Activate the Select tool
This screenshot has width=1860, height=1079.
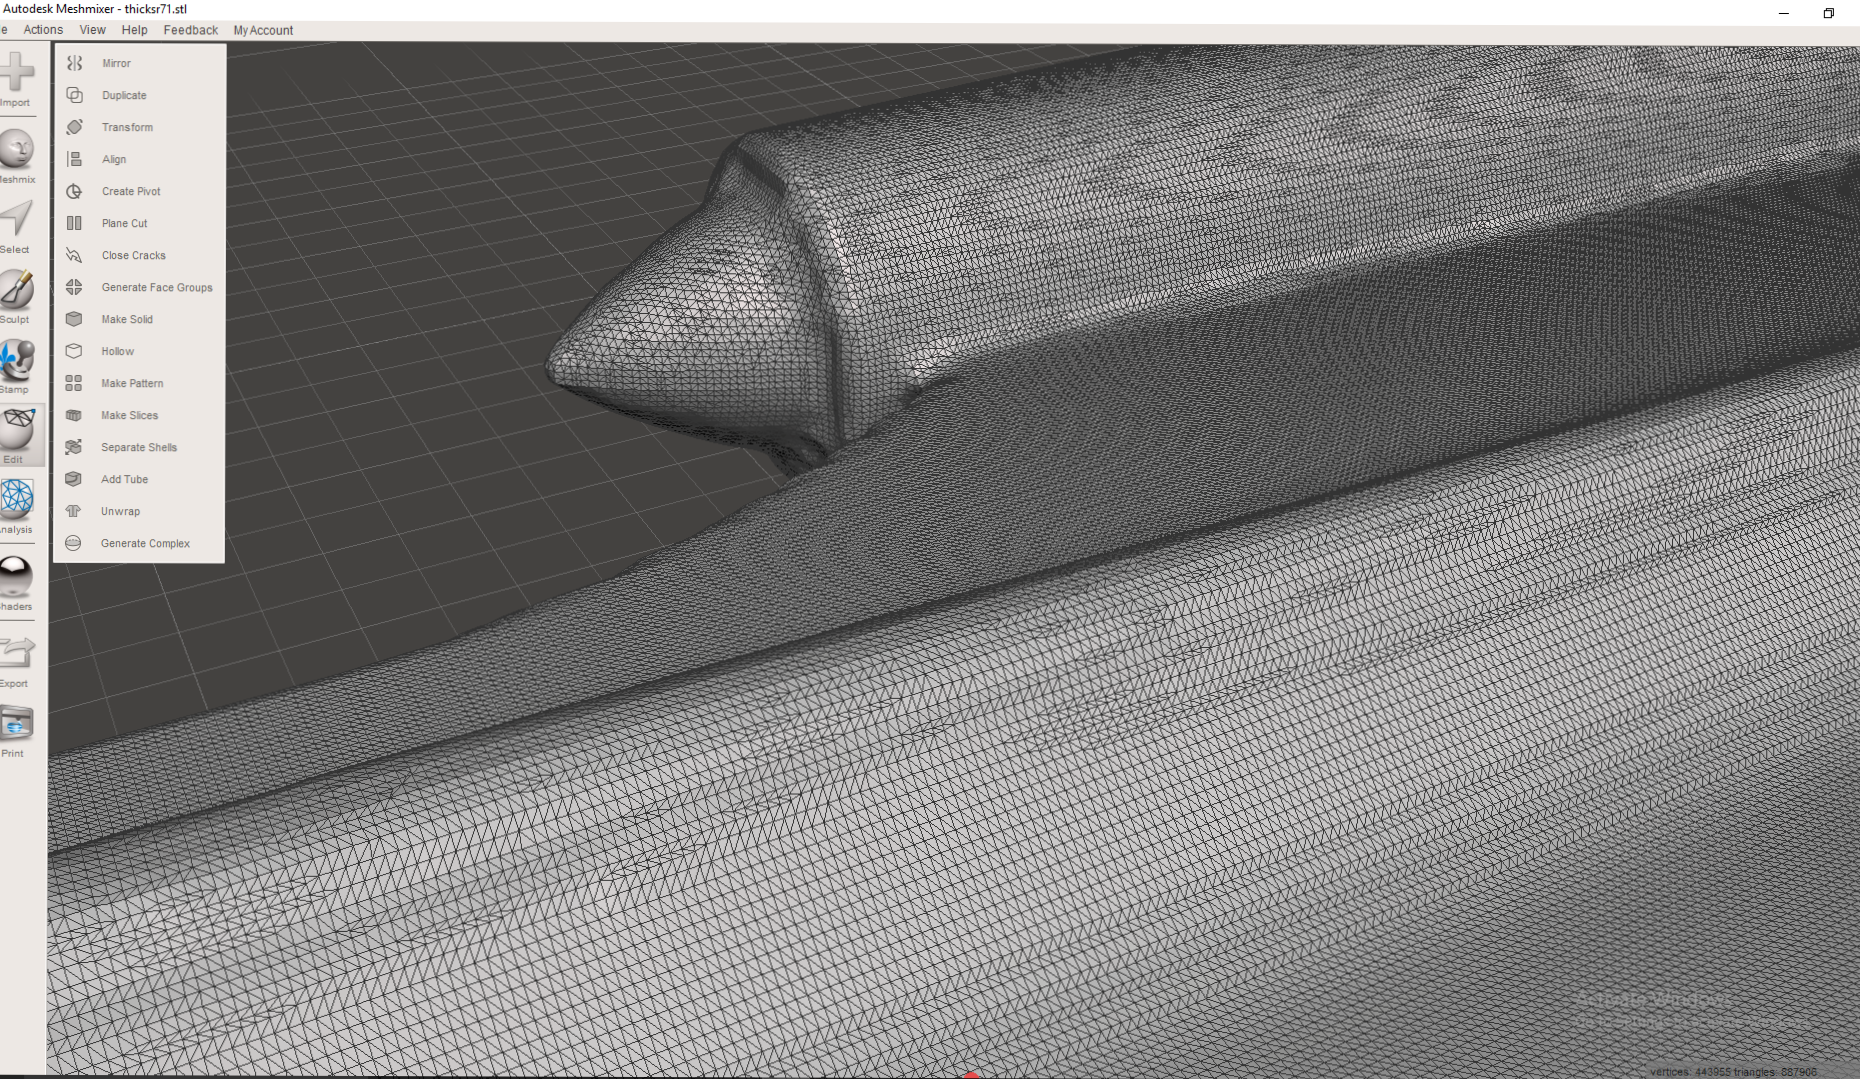point(16,226)
